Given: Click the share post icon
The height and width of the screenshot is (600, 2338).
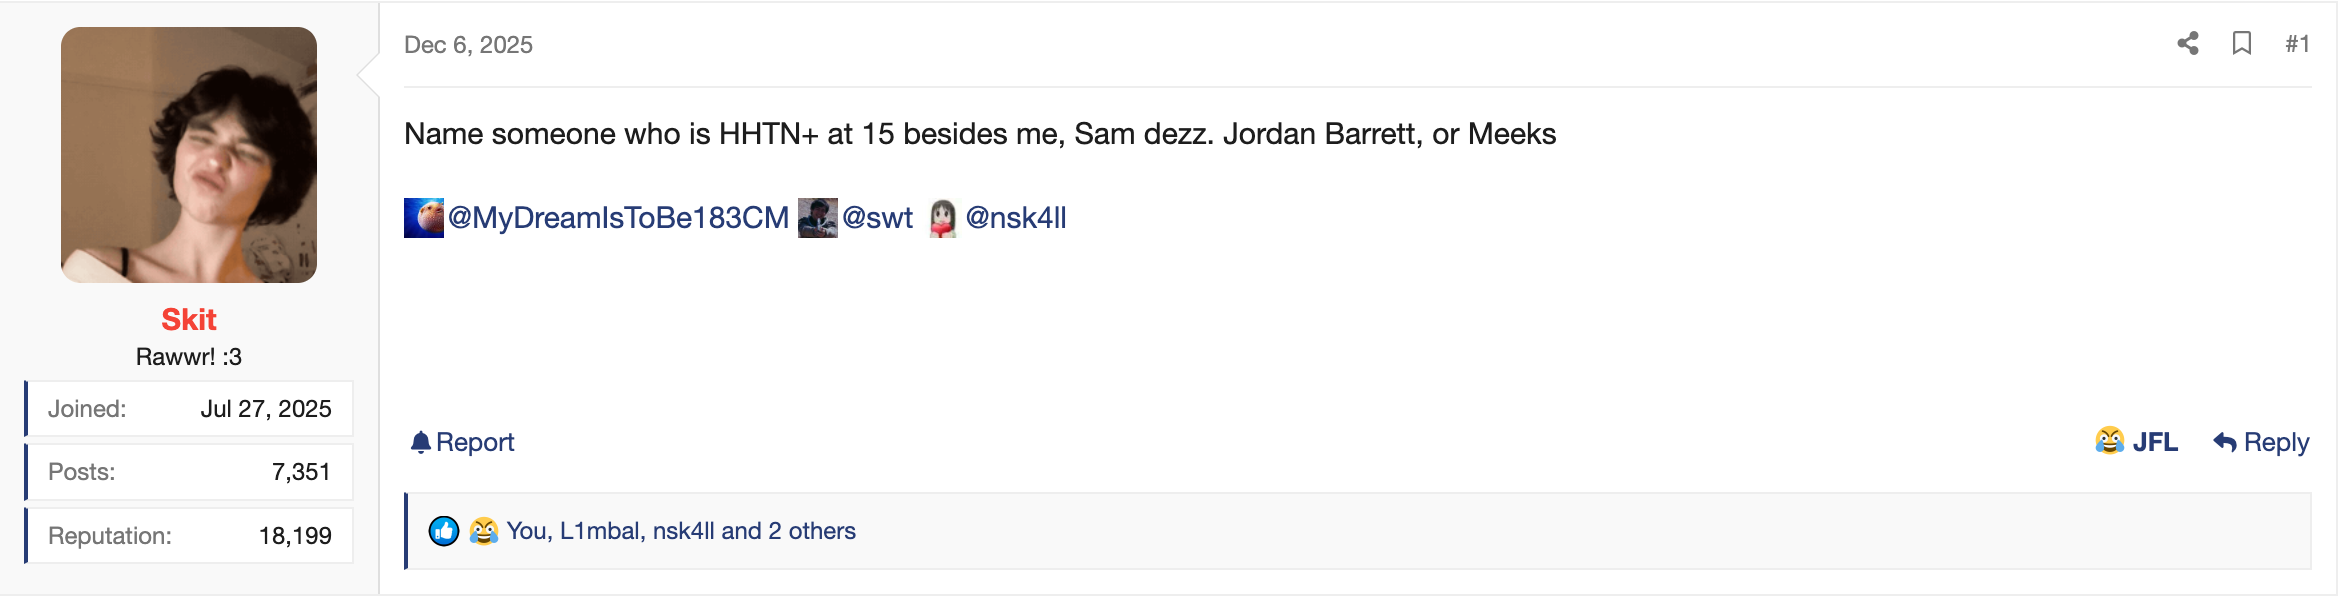Looking at the screenshot, I should [2188, 43].
